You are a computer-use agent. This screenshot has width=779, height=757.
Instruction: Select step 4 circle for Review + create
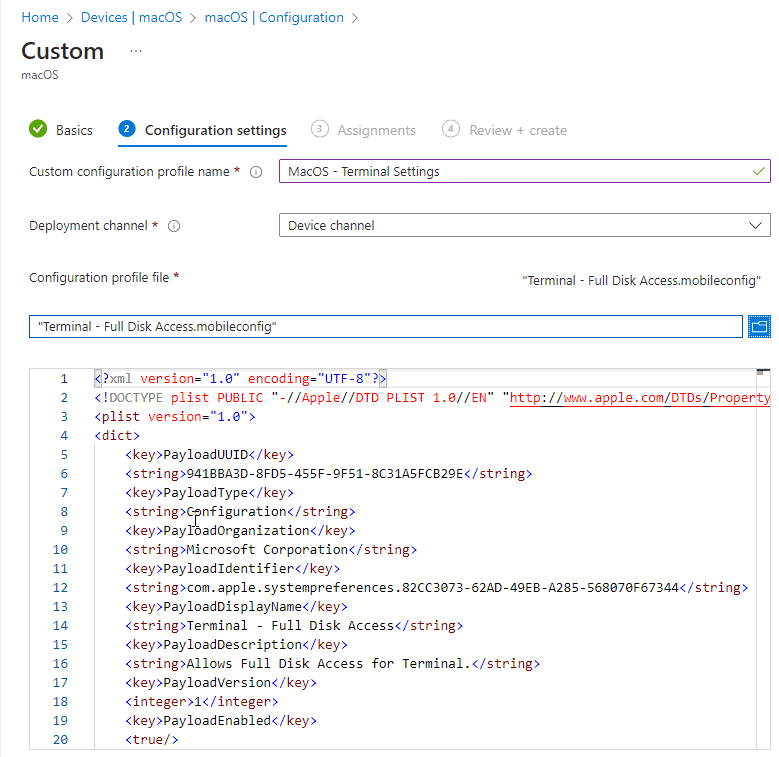pyautogui.click(x=451, y=129)
